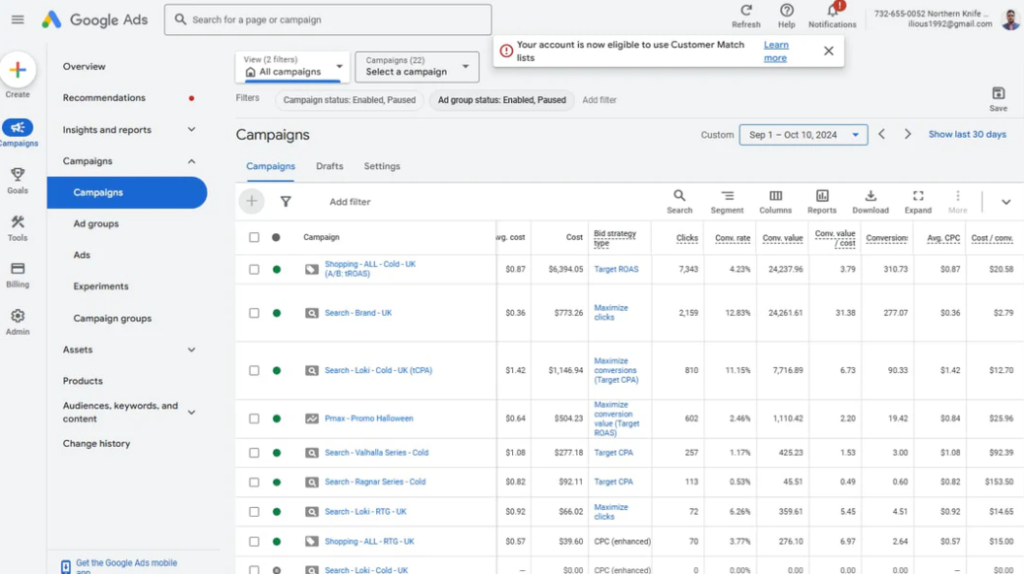Viewport: 1024px width, 574px height.
Task: Open the Notifications bell
Action: click(x=832, y=11)
